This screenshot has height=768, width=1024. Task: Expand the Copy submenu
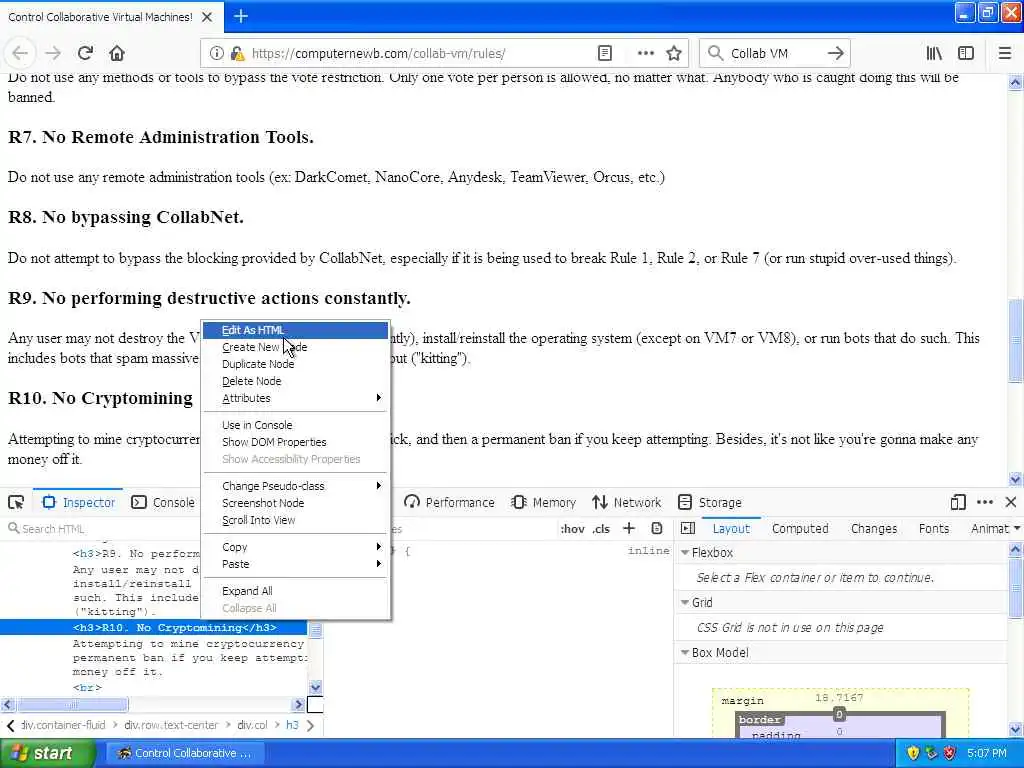pos(295,547)
